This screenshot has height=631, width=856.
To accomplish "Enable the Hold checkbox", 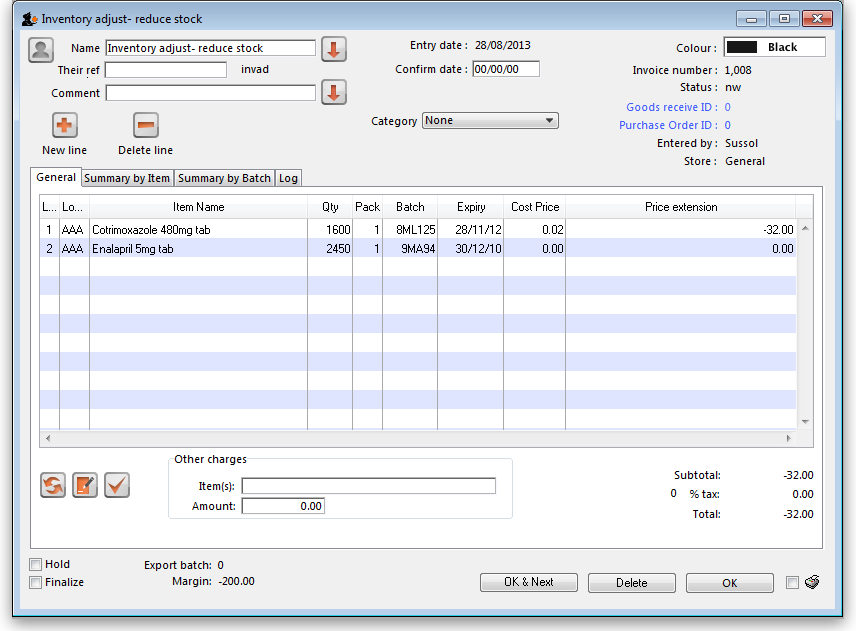I will click(36, 564).
